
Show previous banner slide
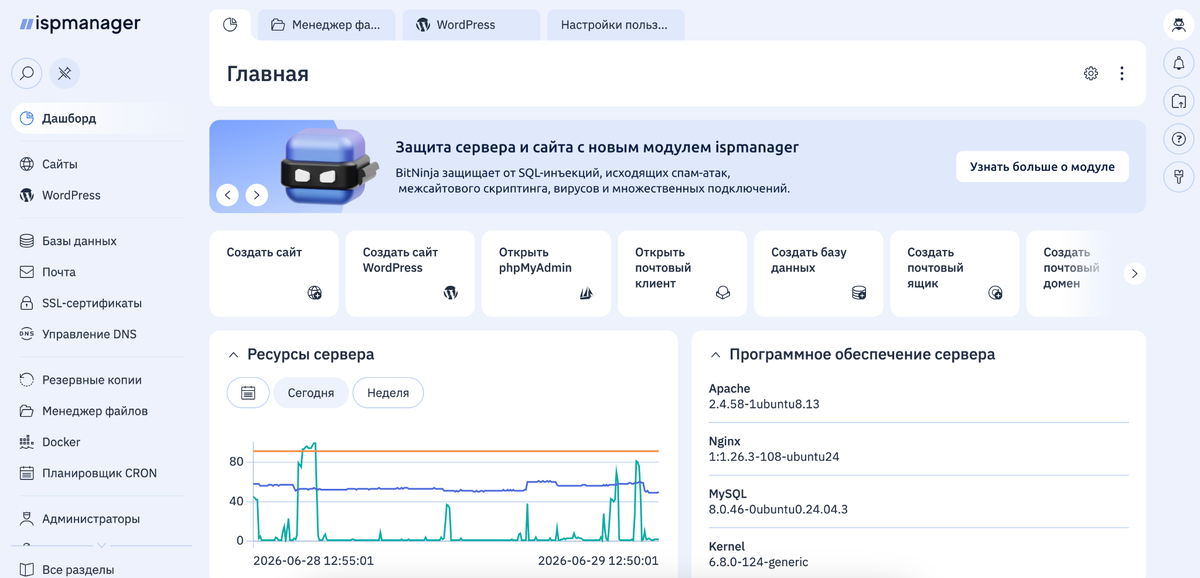(x=228, y=195)
